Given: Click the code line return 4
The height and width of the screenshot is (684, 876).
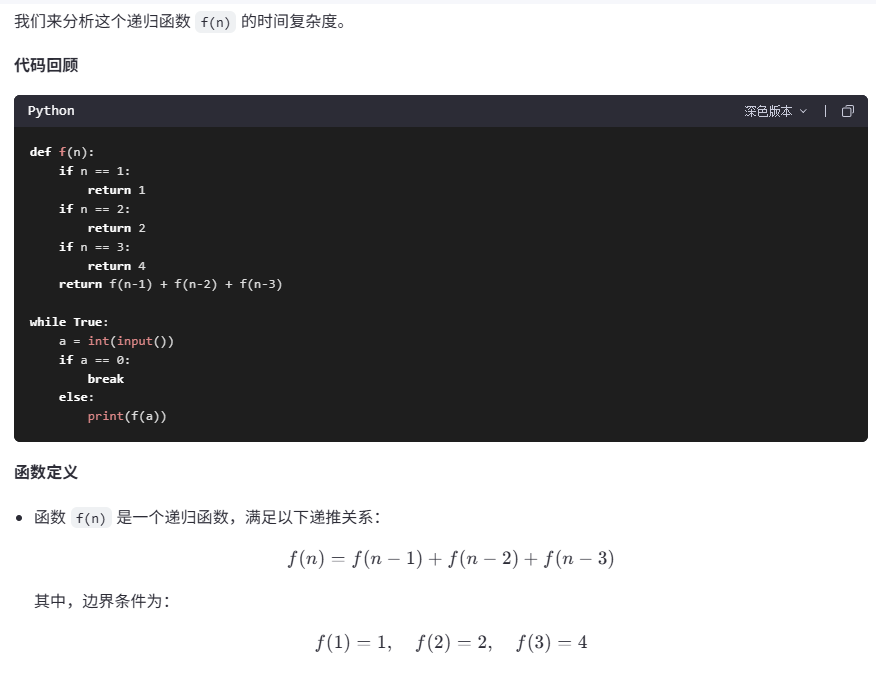Looking at the screenshot, I should (x=116, y=266).
